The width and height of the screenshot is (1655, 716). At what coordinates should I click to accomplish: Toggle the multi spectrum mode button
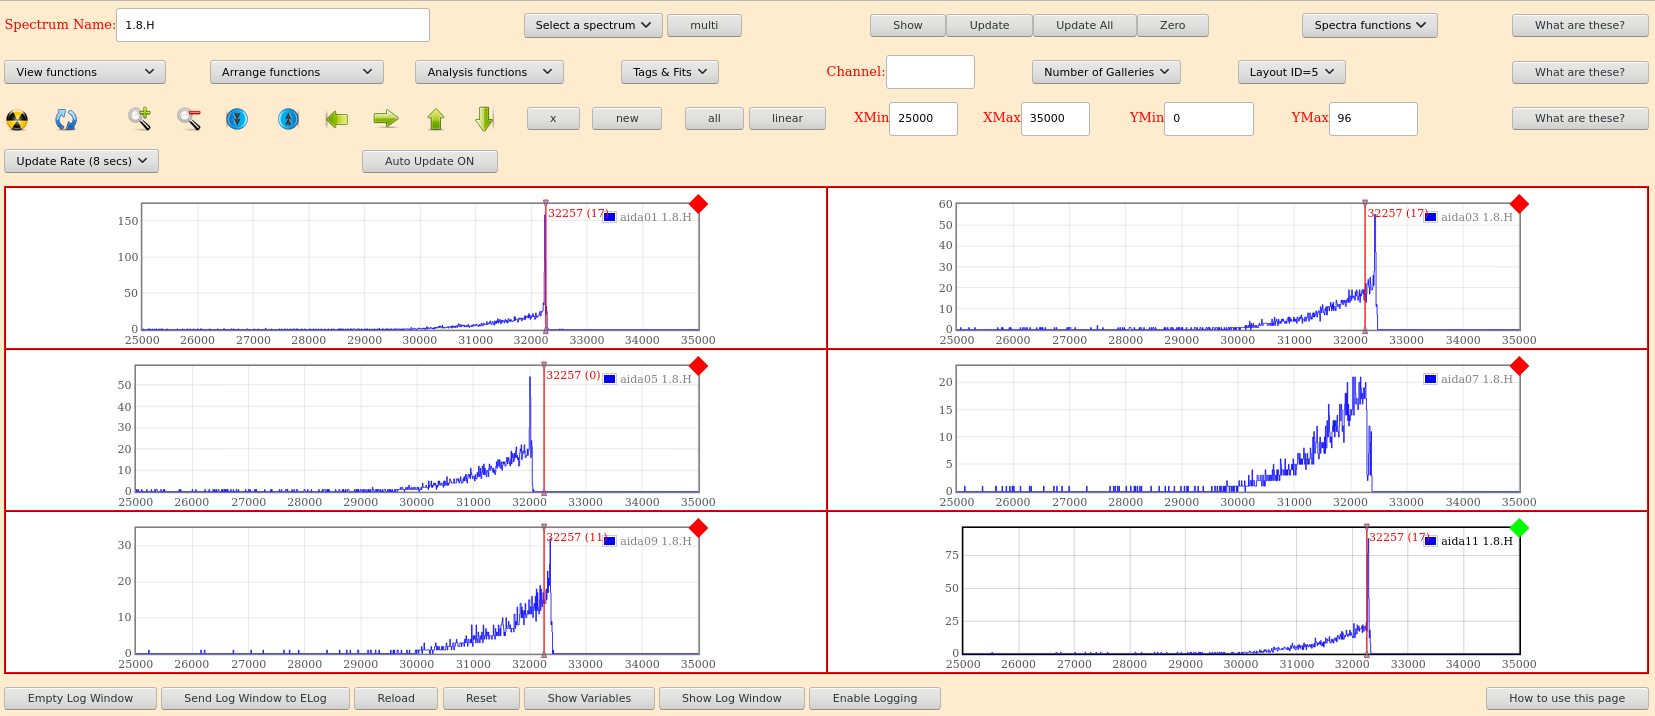(x=704, y=25)
